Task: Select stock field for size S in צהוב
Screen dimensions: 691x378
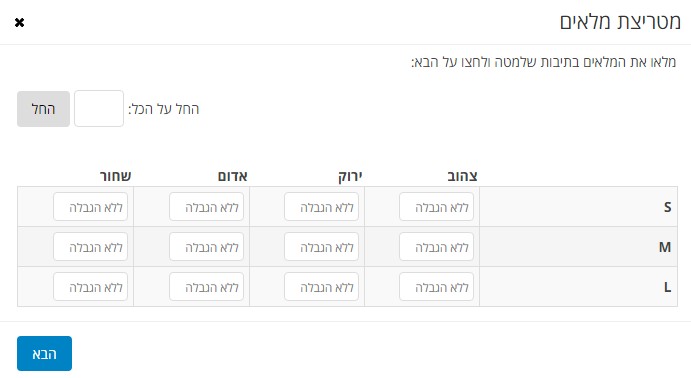Action: pos(436,207)
